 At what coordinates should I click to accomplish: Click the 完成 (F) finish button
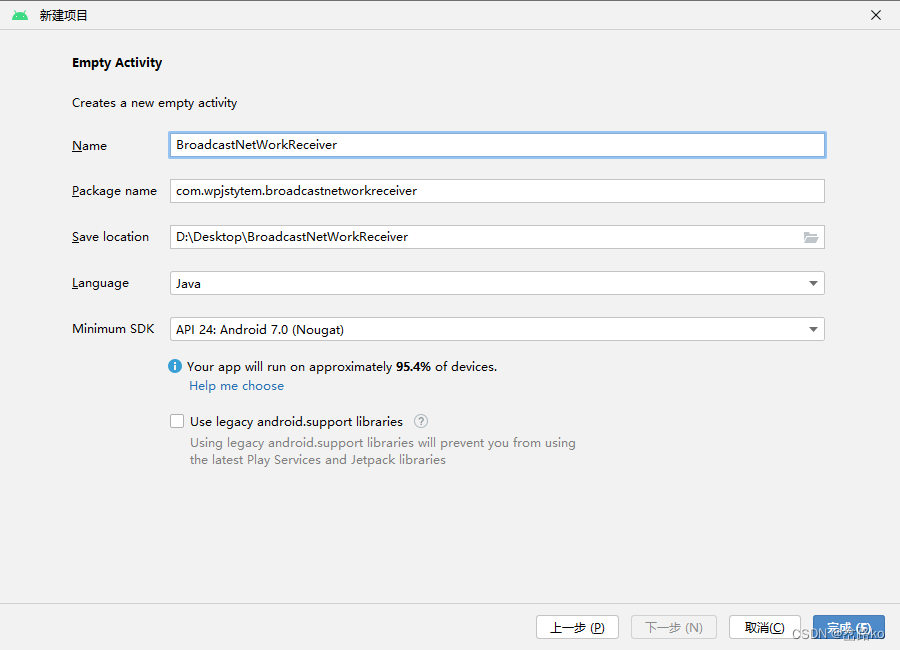849,627
